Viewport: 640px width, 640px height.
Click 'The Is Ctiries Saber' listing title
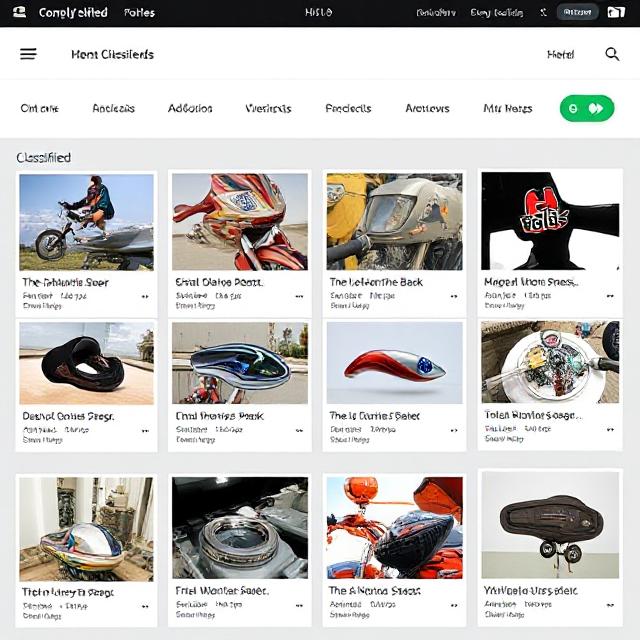(374, 416)
